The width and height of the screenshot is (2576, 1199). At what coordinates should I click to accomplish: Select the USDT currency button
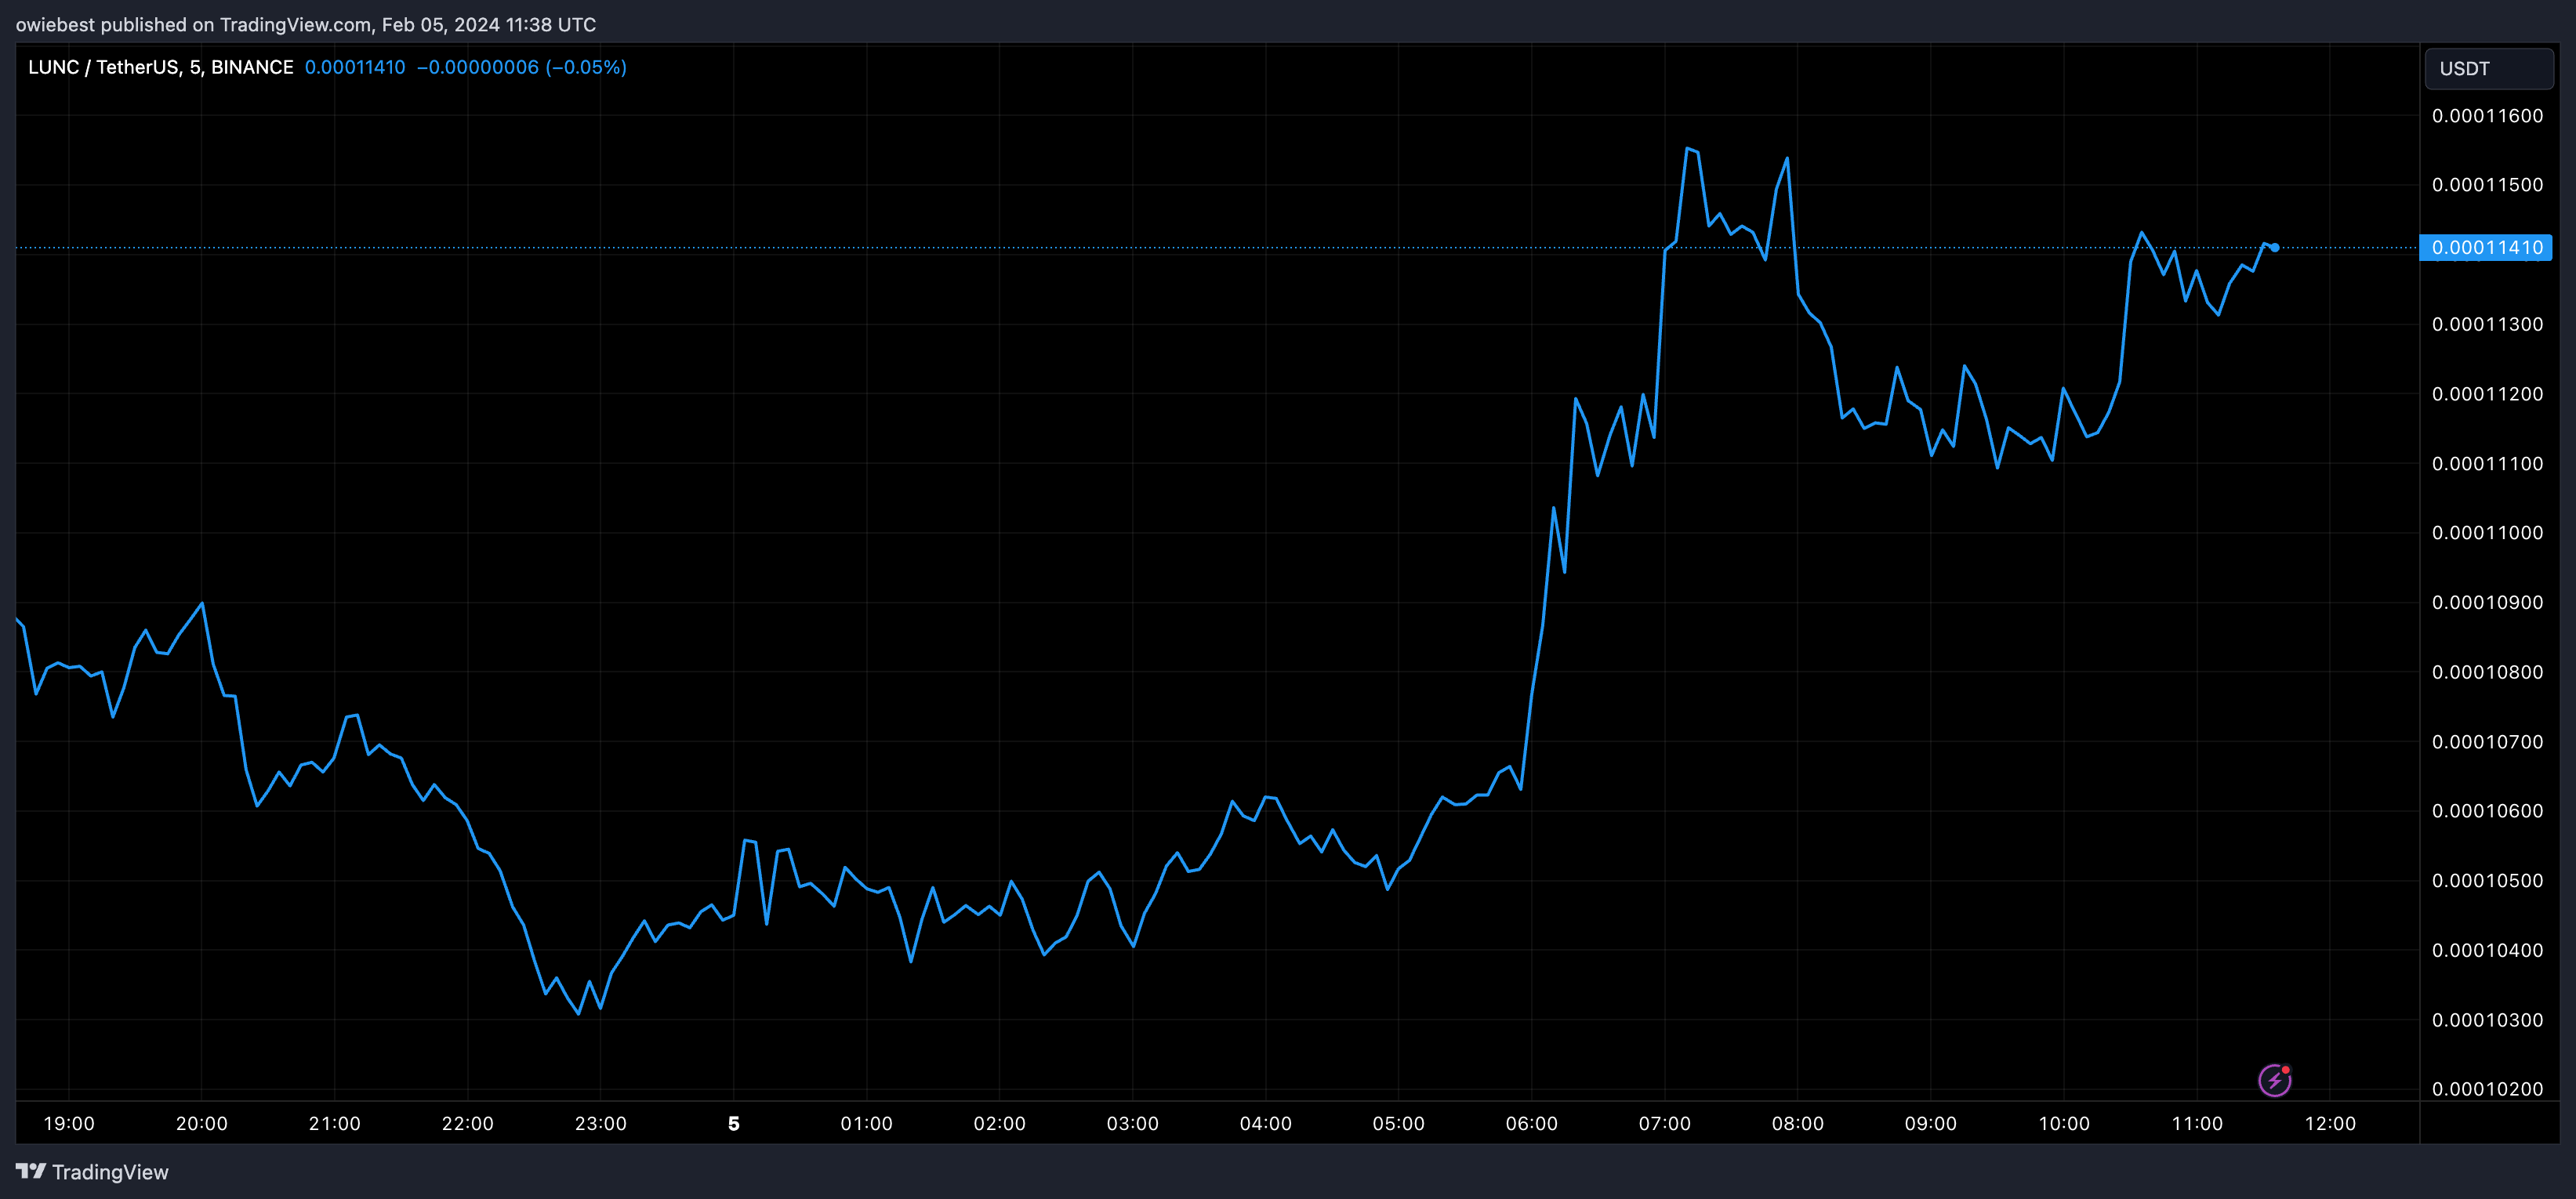pos(2488,68)
